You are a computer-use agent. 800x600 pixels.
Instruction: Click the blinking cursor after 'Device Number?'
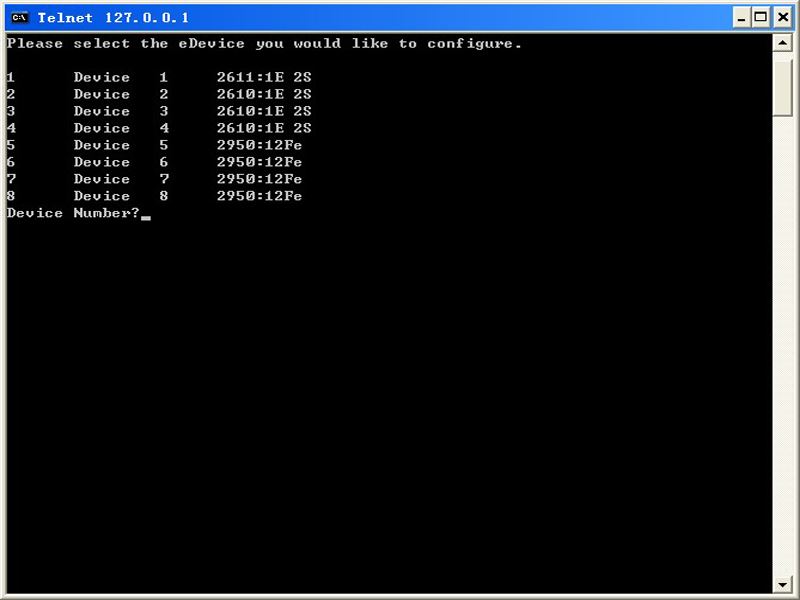tap(146, 218)
